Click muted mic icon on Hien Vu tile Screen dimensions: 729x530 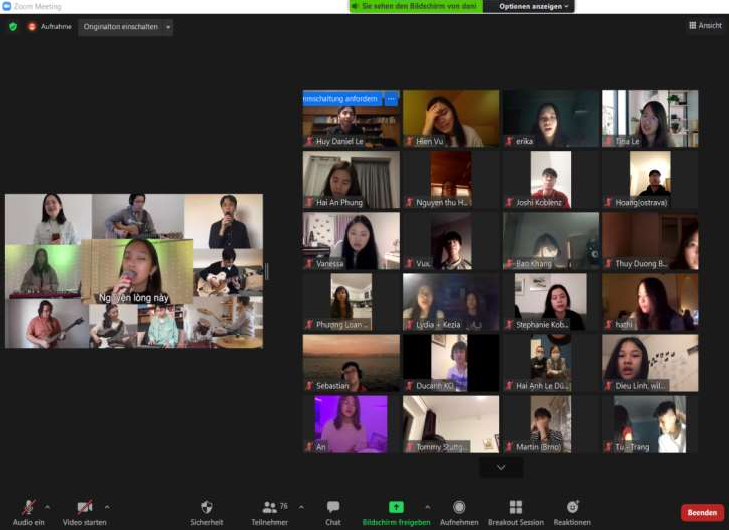409,141
